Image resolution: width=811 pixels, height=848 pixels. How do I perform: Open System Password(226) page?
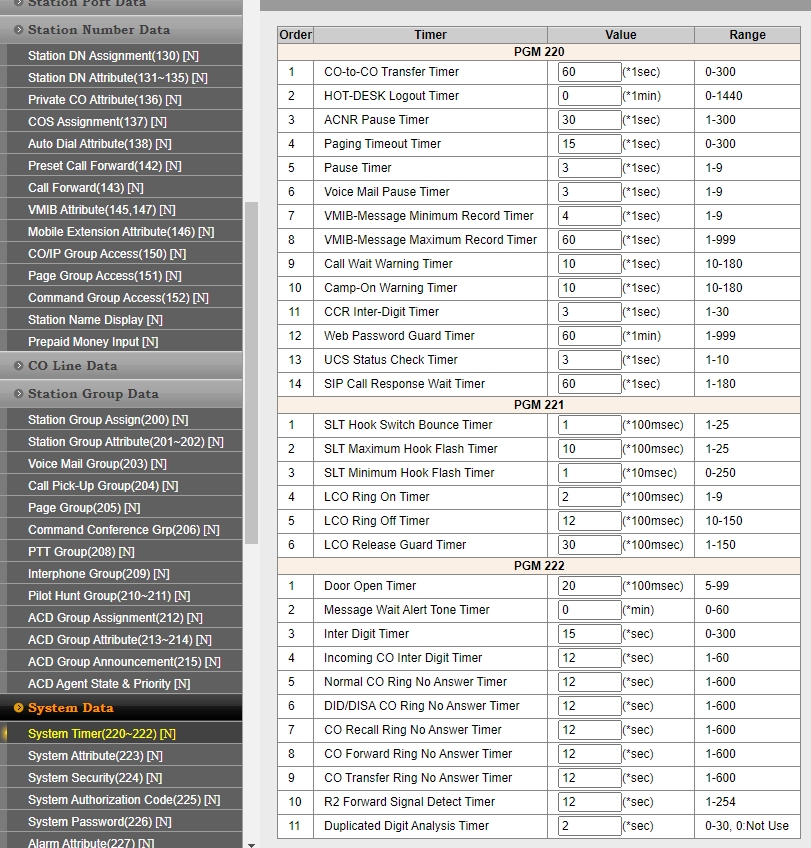99,822
